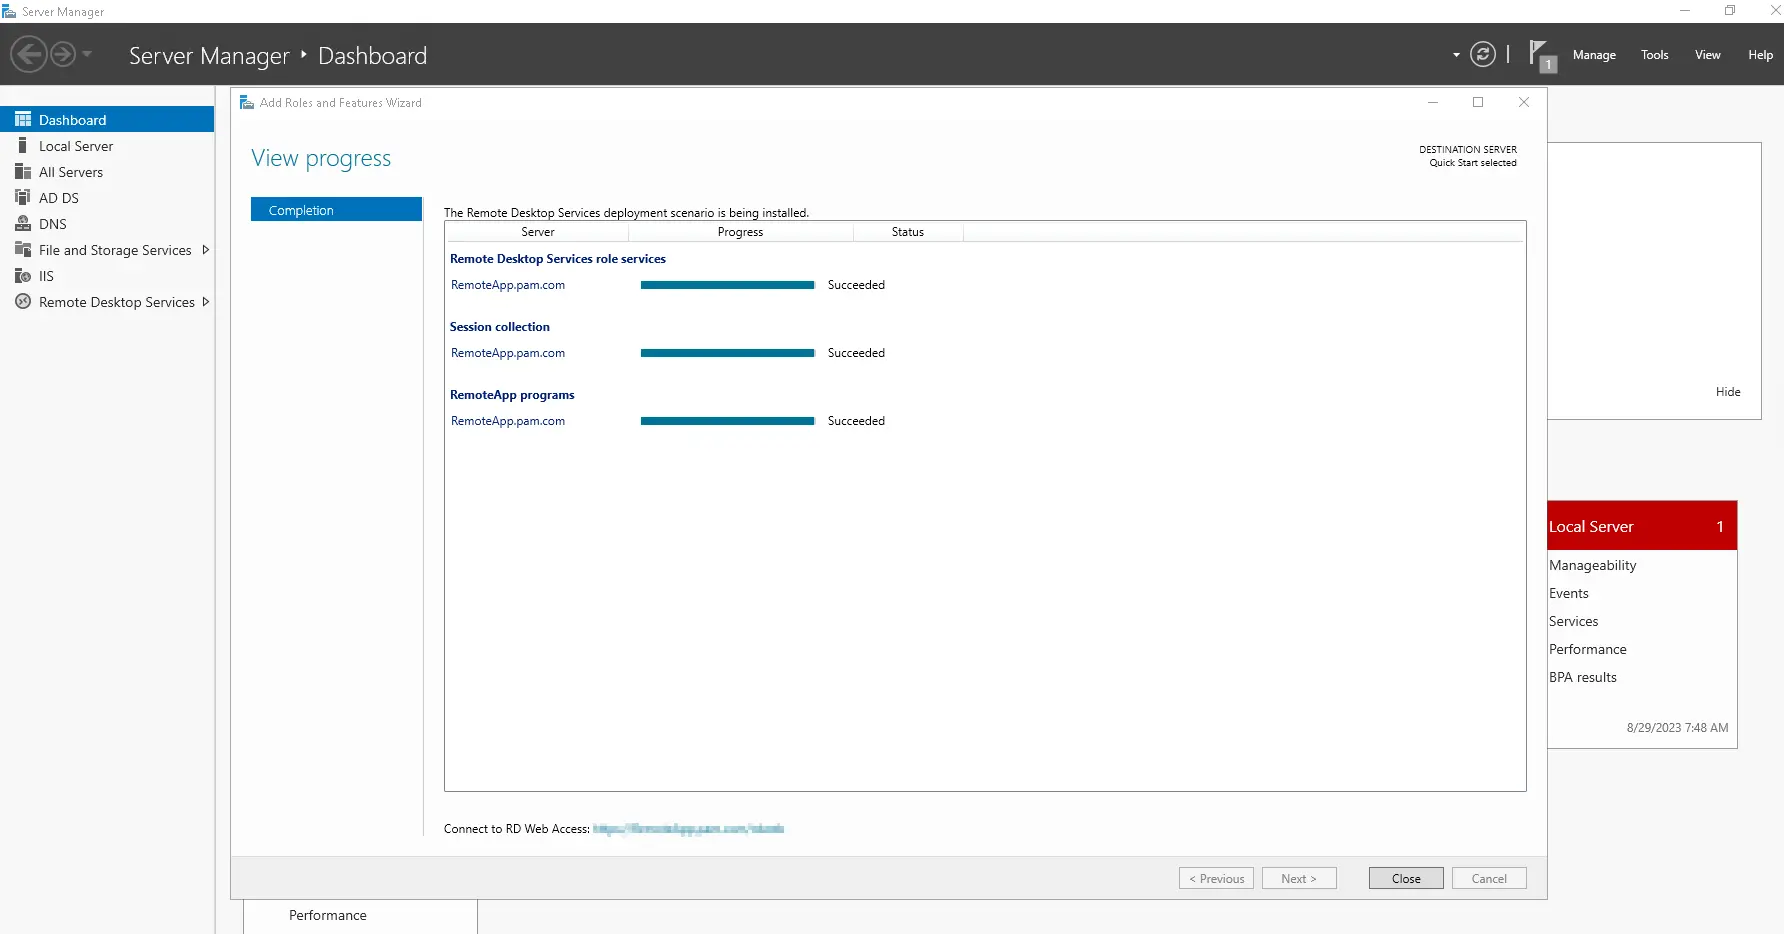Viewport: 1784px width, 934px height.
Task: Close the Add Roles and Features Wizard
Action: pos(1523,102)
